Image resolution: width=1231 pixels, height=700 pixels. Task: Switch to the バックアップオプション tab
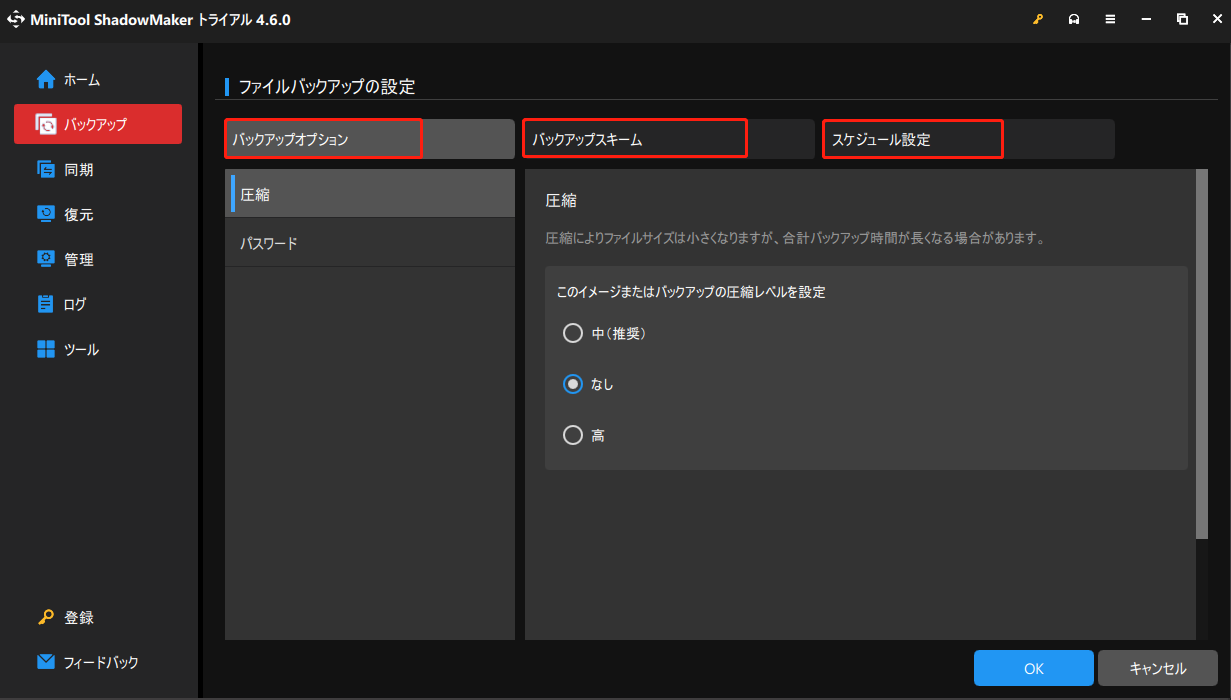coord(370,139)
